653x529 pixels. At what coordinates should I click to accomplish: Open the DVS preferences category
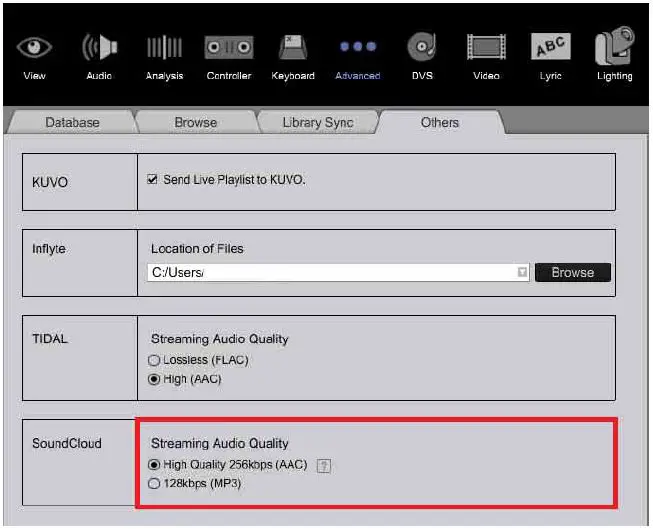point(422,57)
